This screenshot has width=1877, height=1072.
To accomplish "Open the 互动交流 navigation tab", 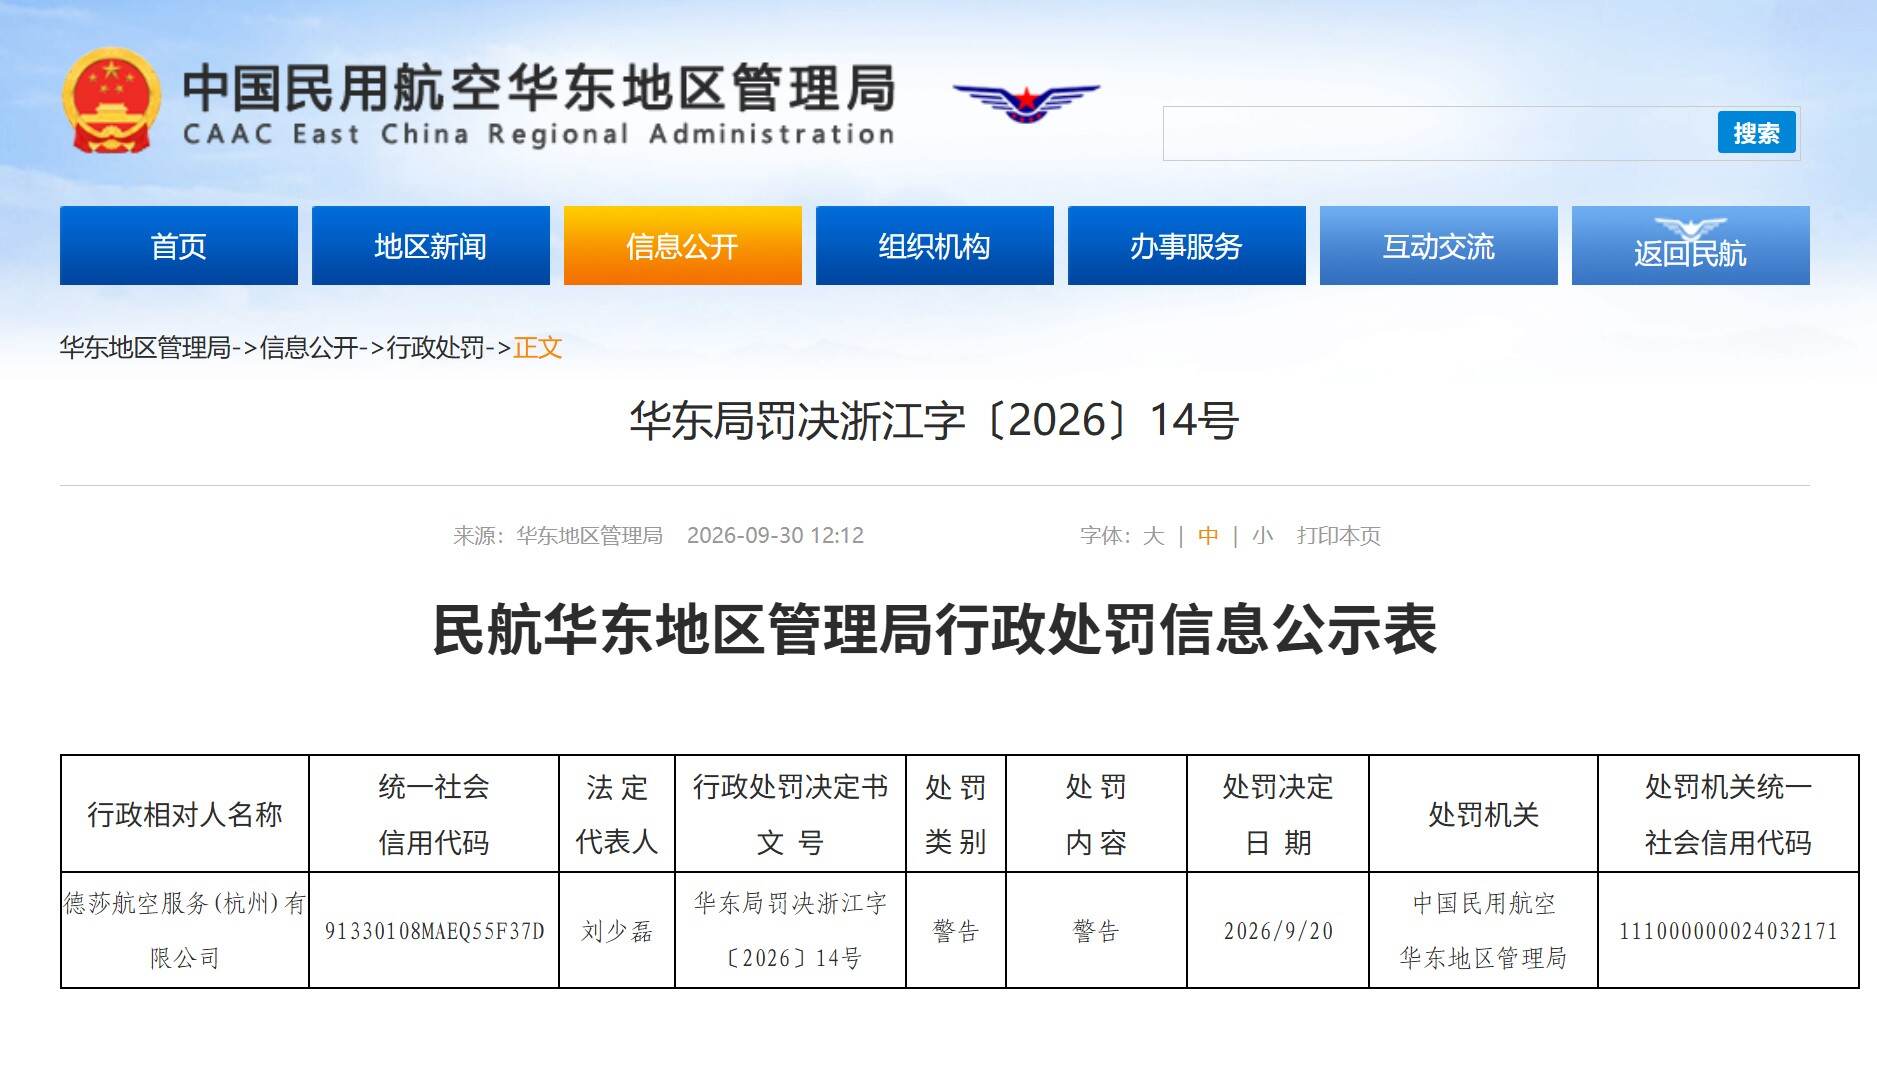I will point(1439,246).
